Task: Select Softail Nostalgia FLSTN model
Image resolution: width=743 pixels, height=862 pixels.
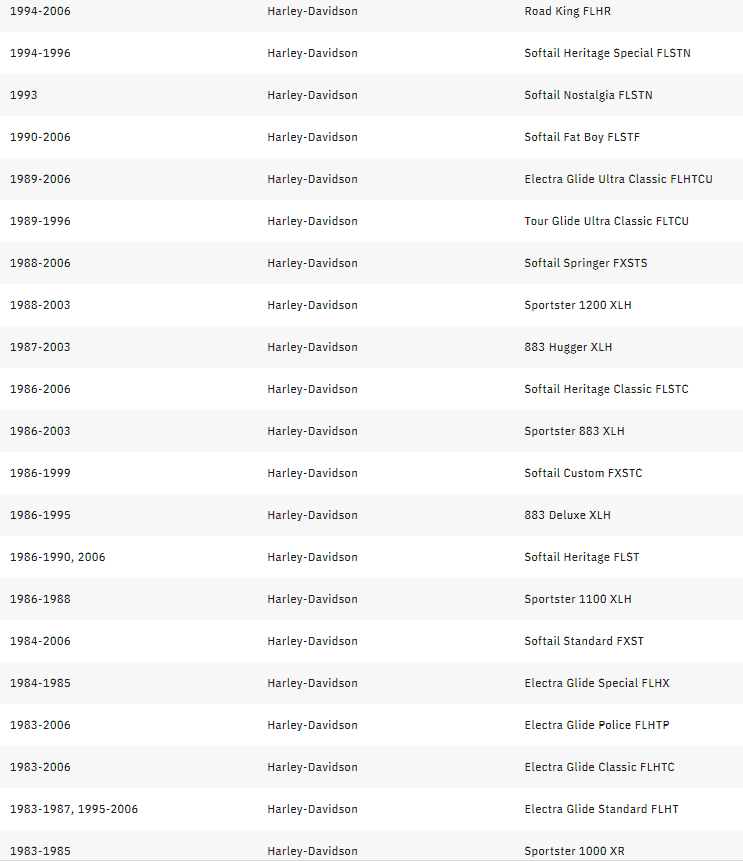Action: coord(588,95)
